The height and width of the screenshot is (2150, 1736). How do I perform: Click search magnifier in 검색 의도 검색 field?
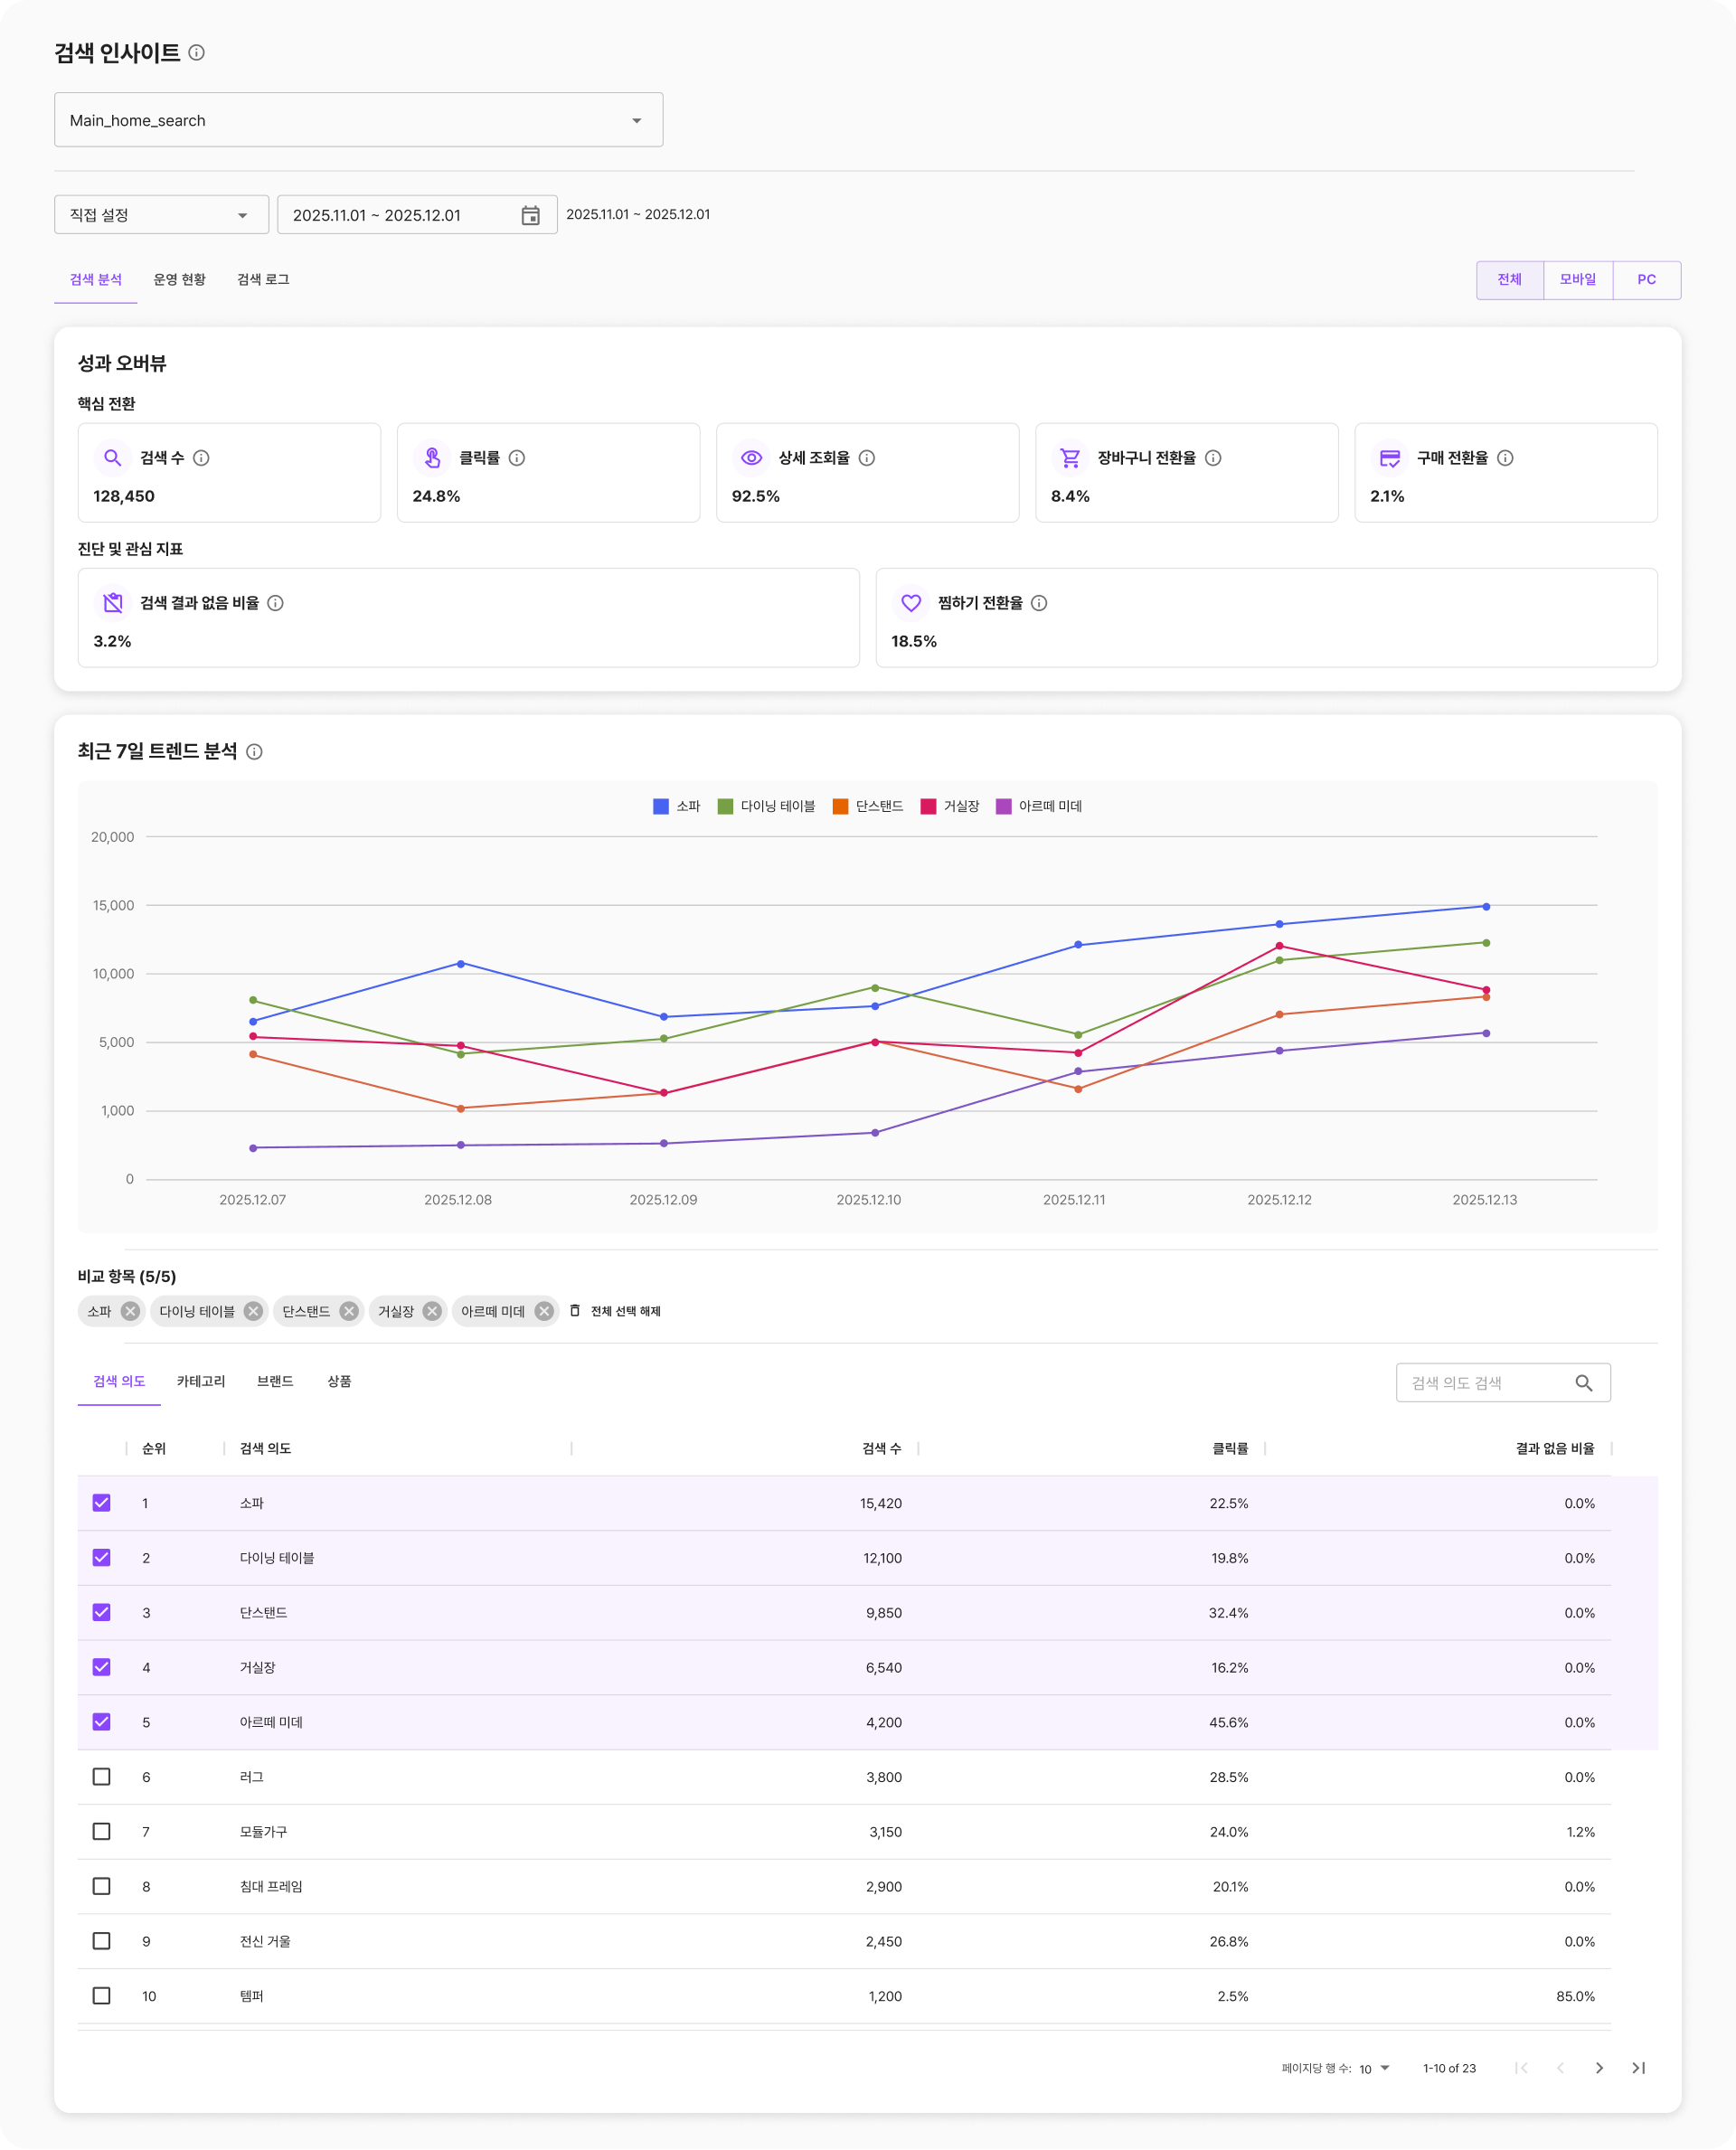tap(1583, 1383)
